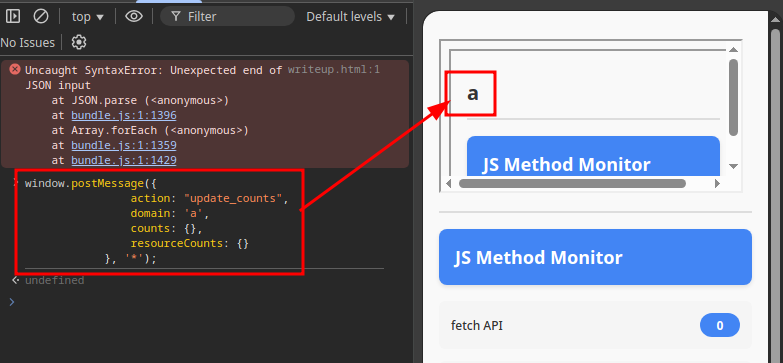Click the 'at Array.forEach (<anonymous>)' stack line
This screenshot has height=363, width=783.
click(x=150, y=130)
